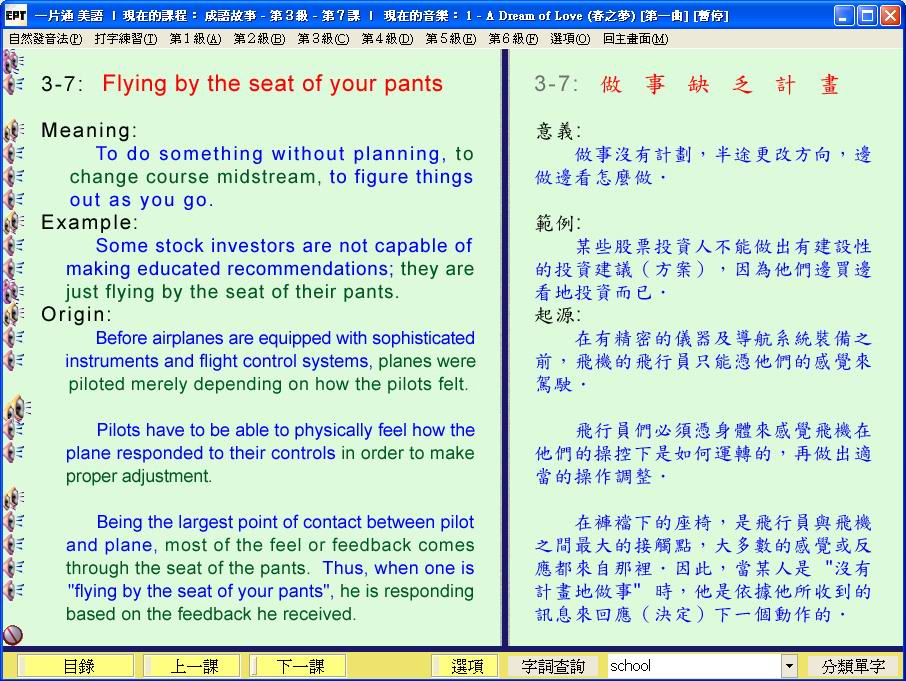Play audio for 'through the seat of the pants' line
The height and width of the screenshot is (681, 906).
(x=13, y=568)
